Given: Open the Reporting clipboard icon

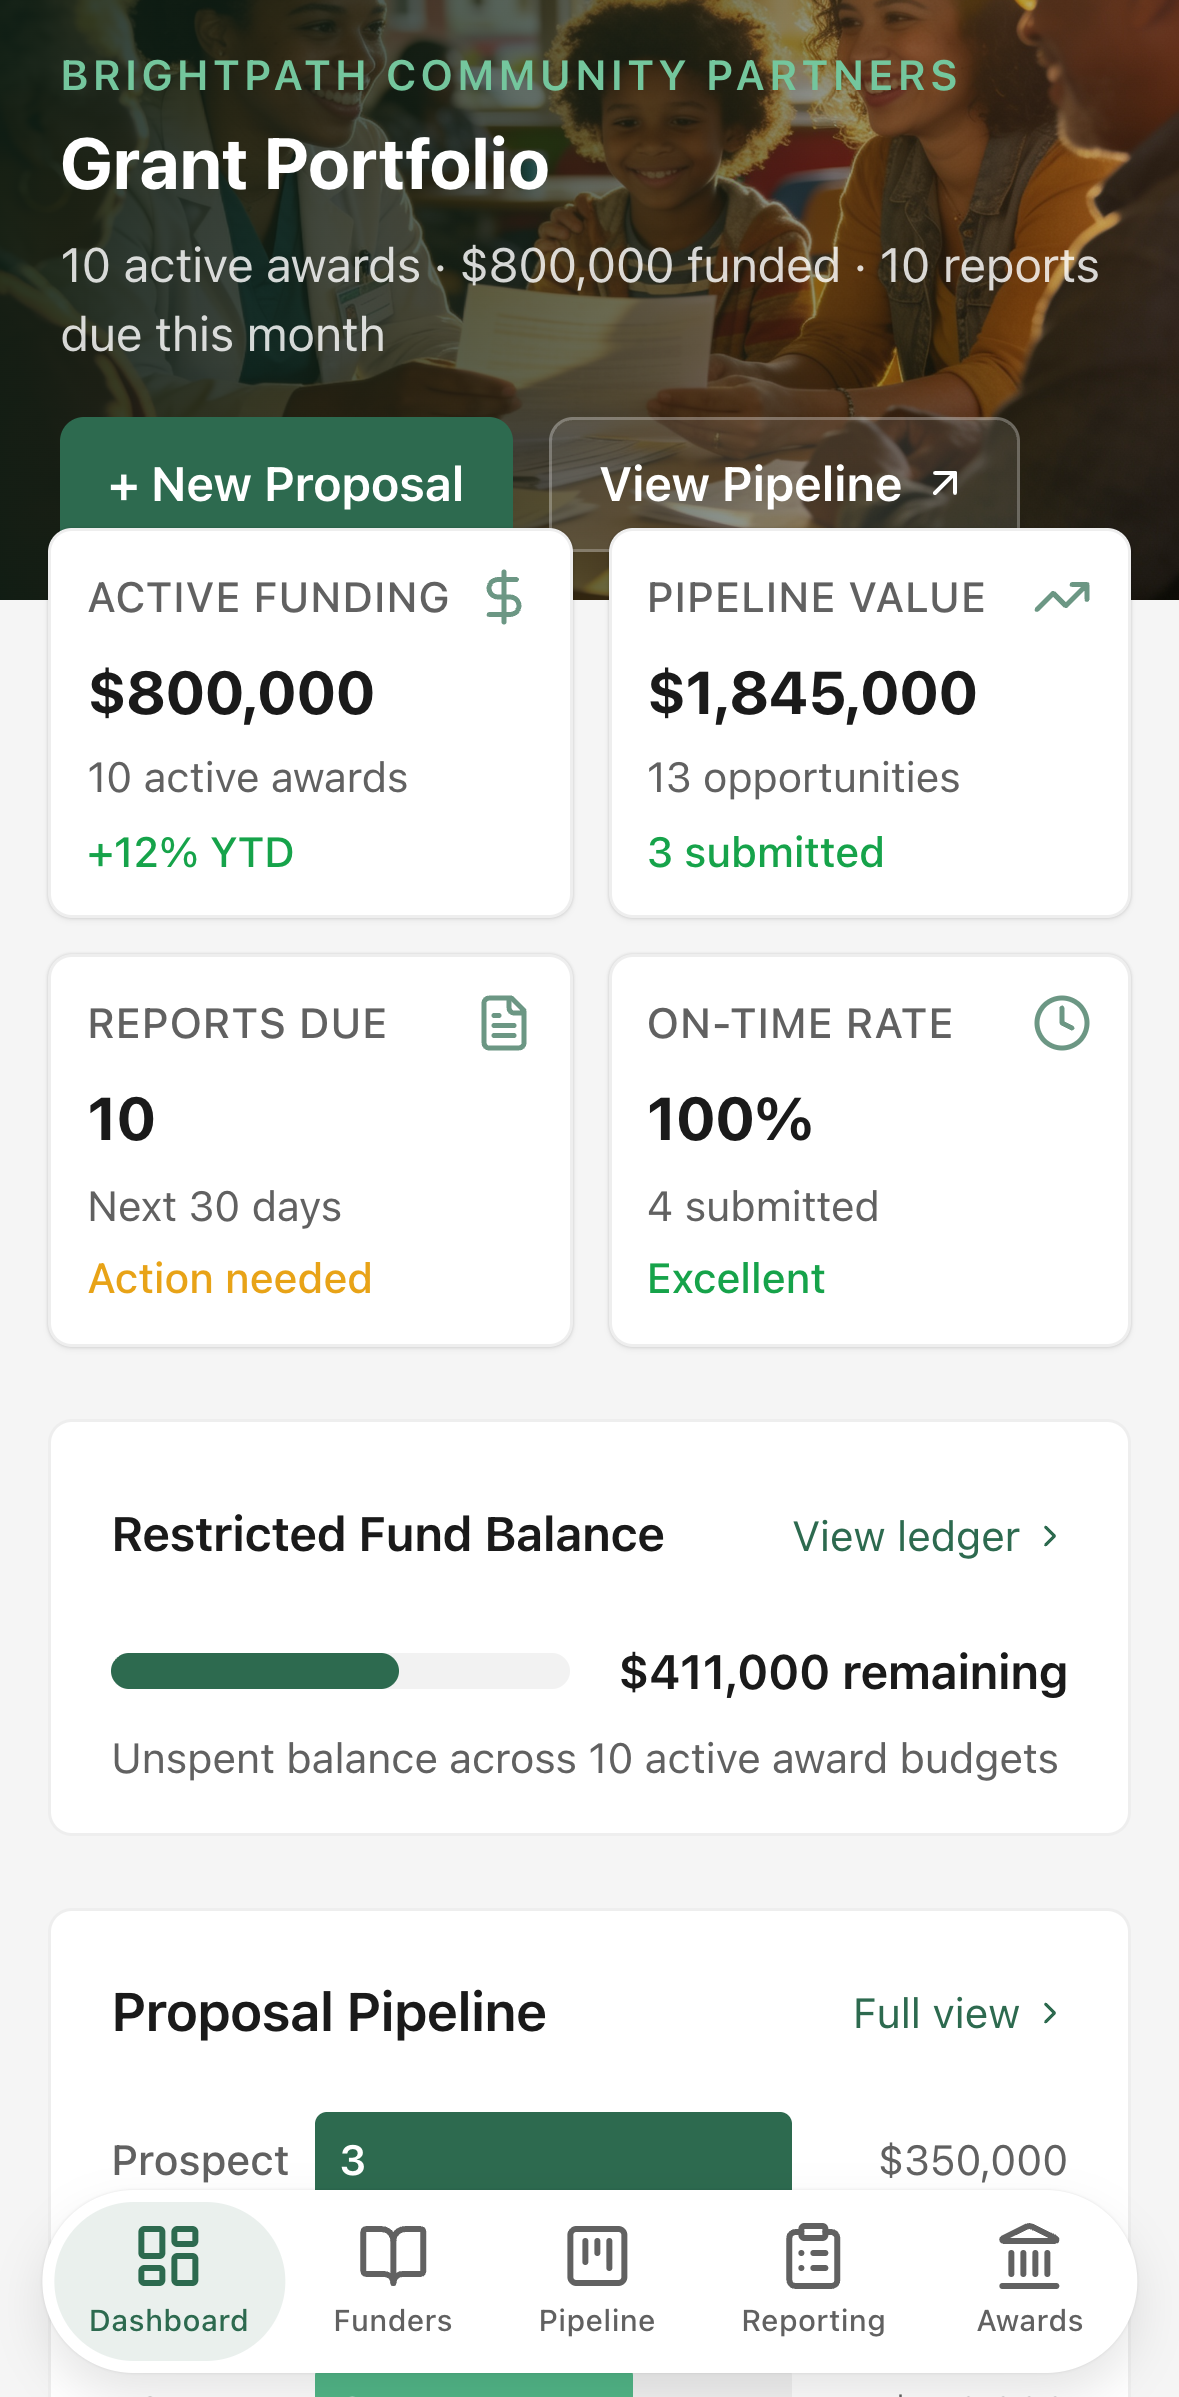Looking at the screenshot, I should [813, 2256].
